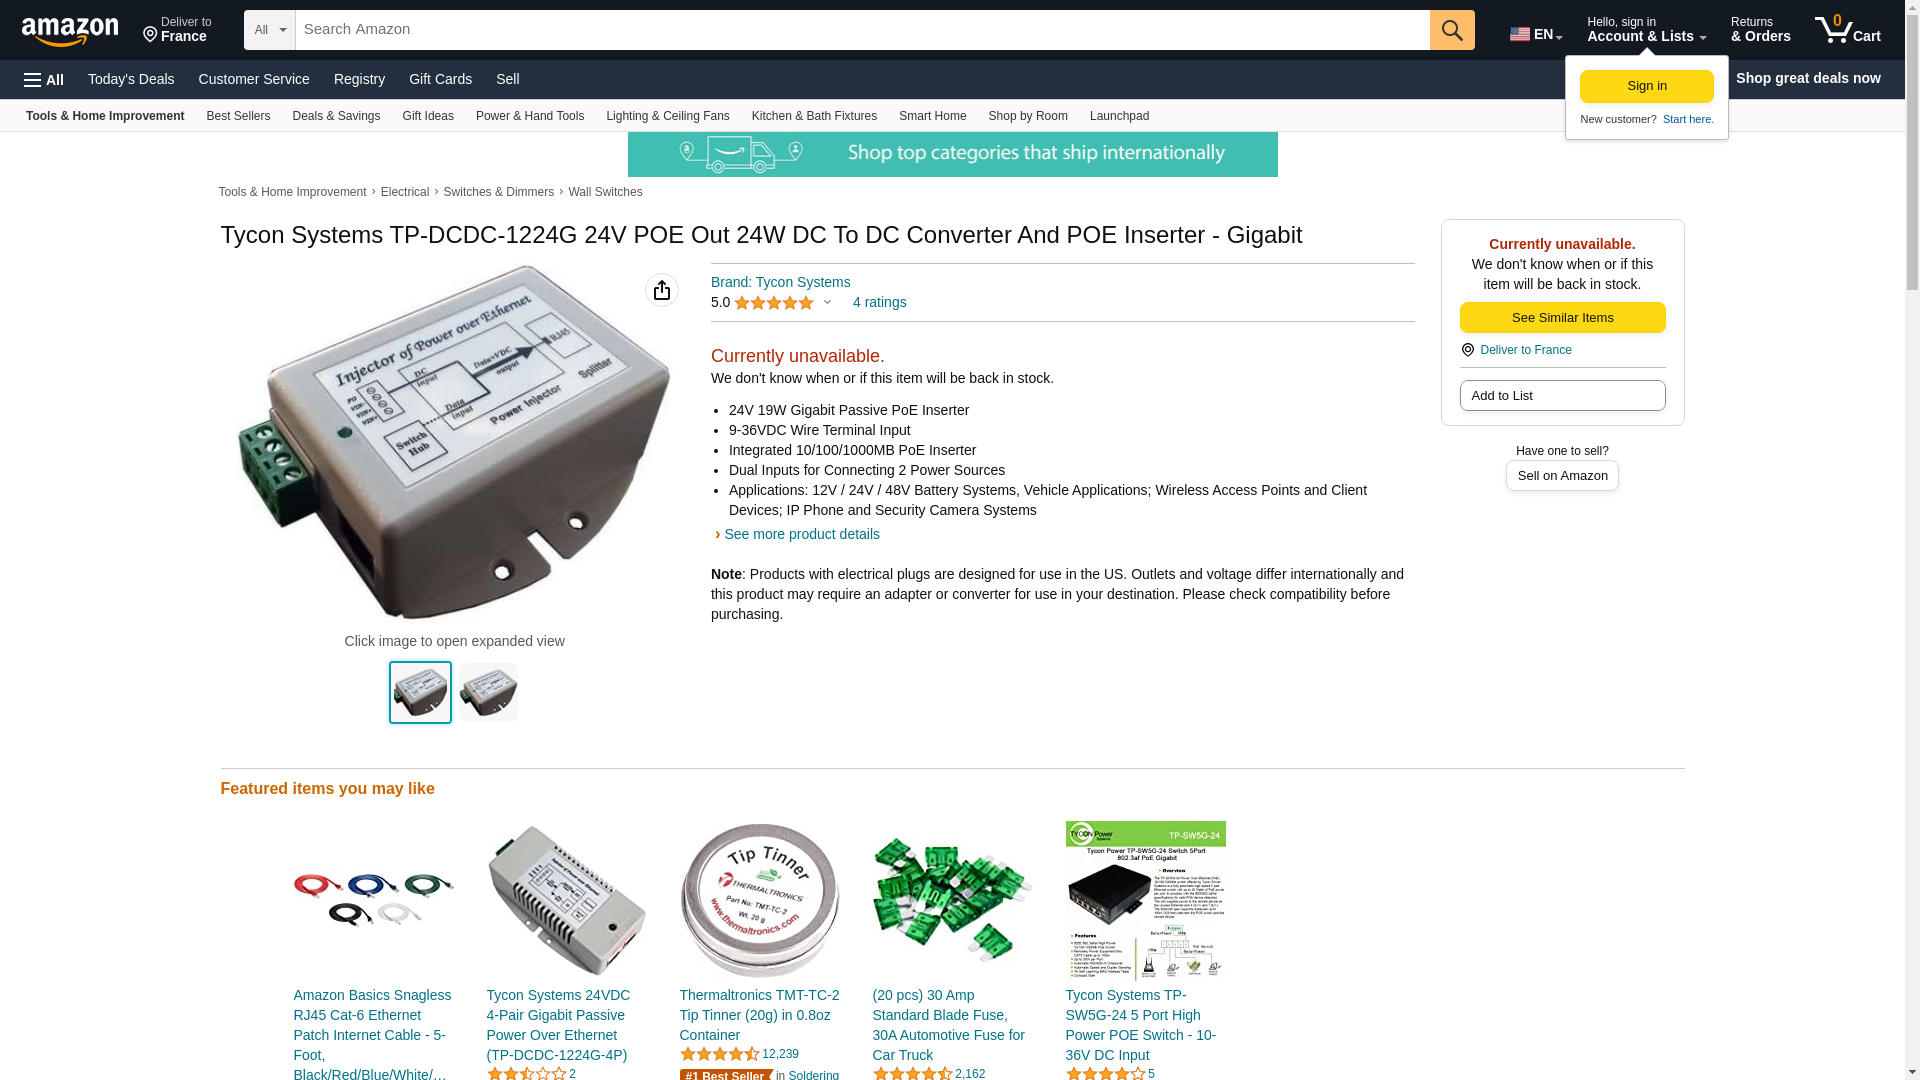Screen dimensions: 1920x1080
Task: Click the search magnifier button
Action: pyautogui.click(x=1452, y=30)
